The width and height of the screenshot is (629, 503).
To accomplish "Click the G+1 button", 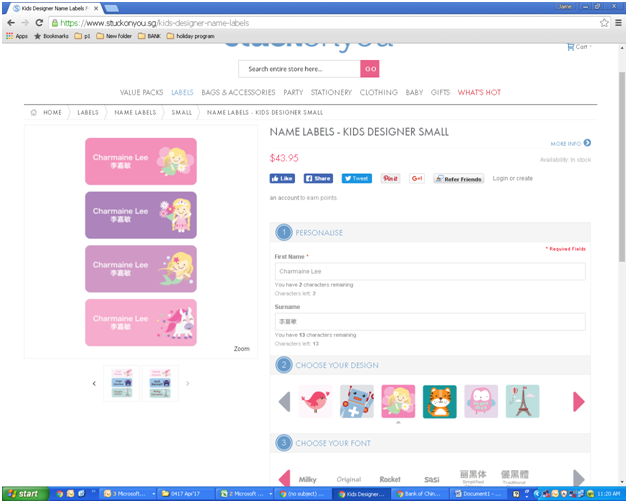I will 417,178.
